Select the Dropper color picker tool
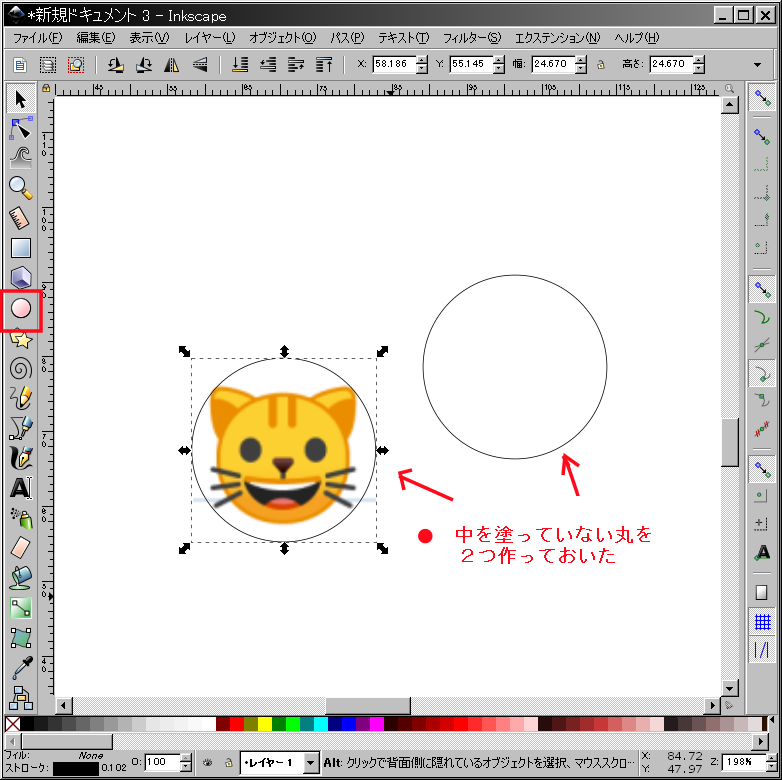782x780 pixels. (20, 668)
